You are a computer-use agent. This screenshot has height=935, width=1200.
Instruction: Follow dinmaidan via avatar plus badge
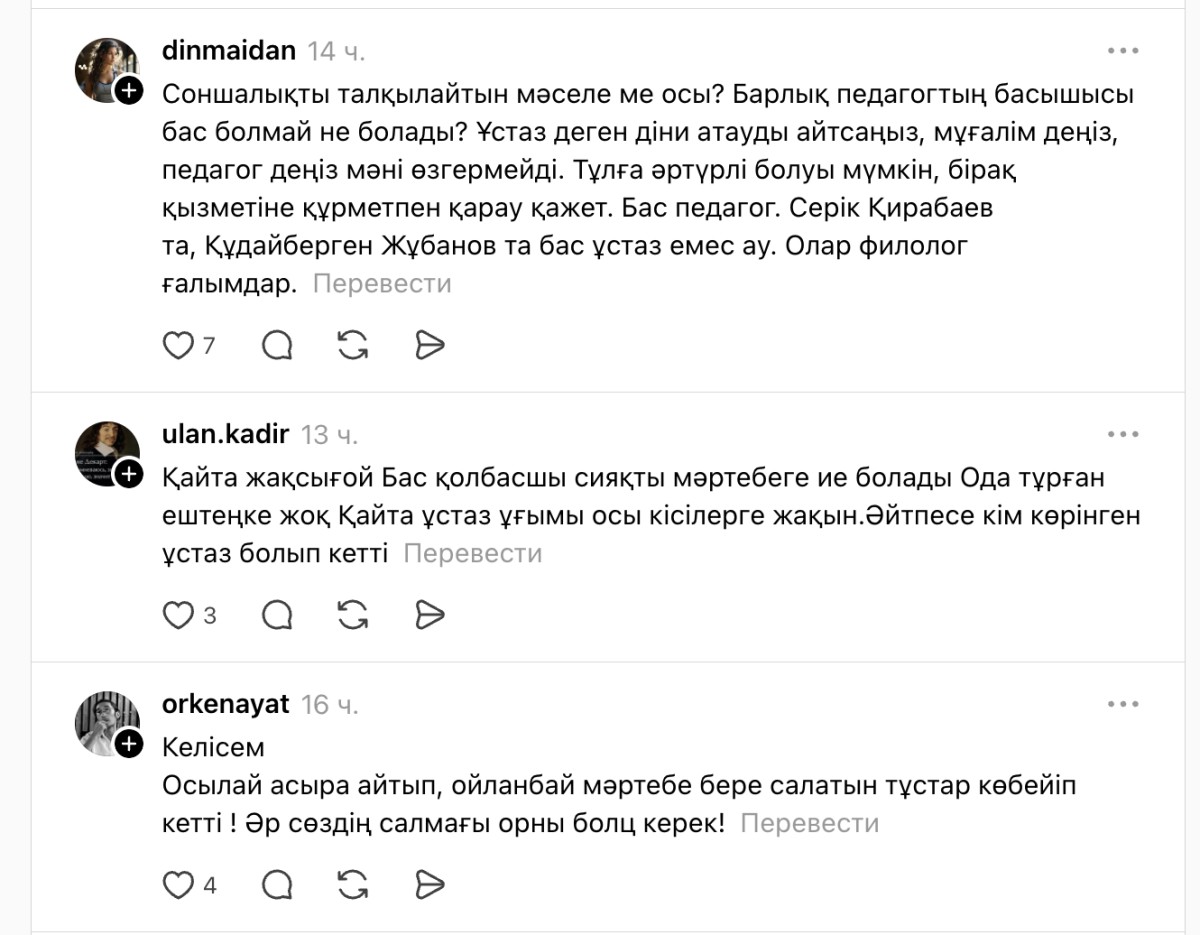click(129, 92)
